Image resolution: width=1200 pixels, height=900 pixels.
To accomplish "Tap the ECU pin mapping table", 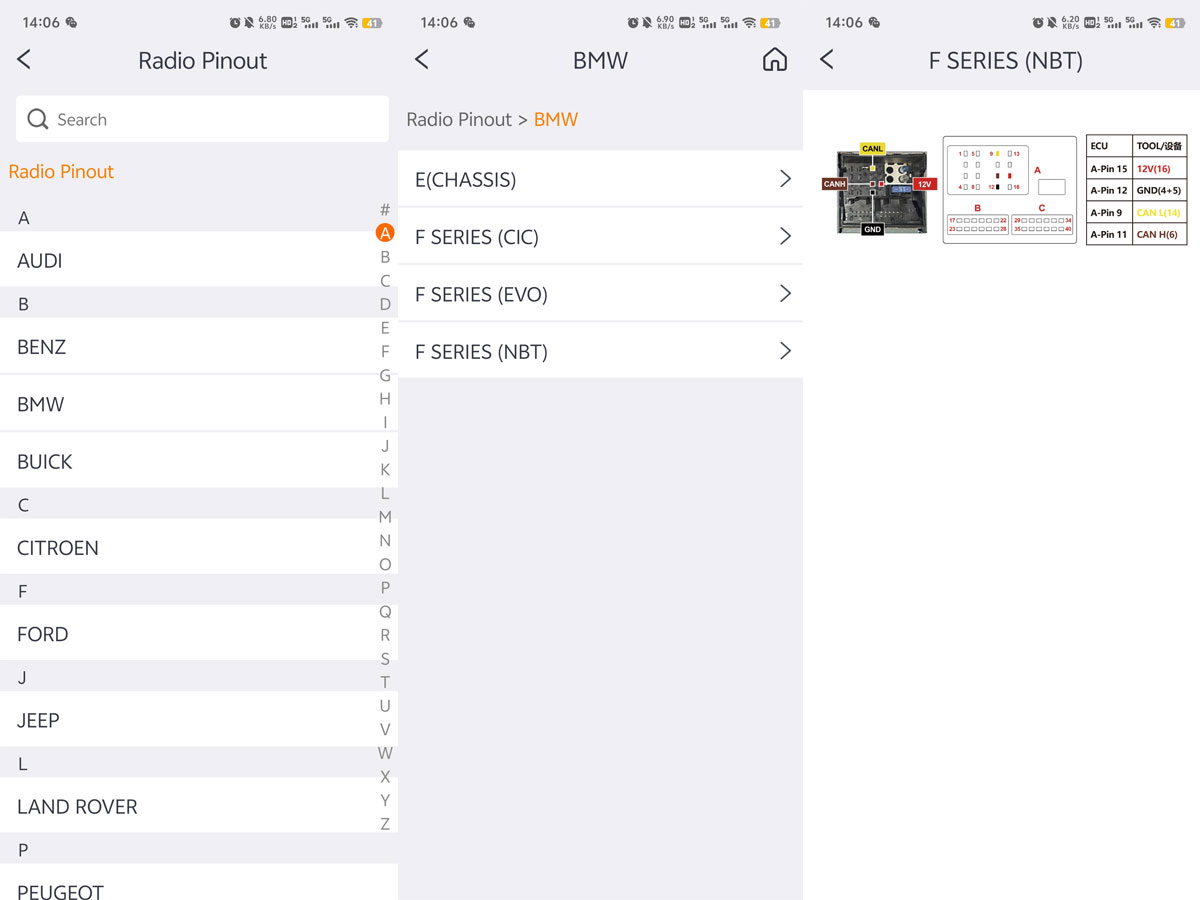I will click(1136, 190).
